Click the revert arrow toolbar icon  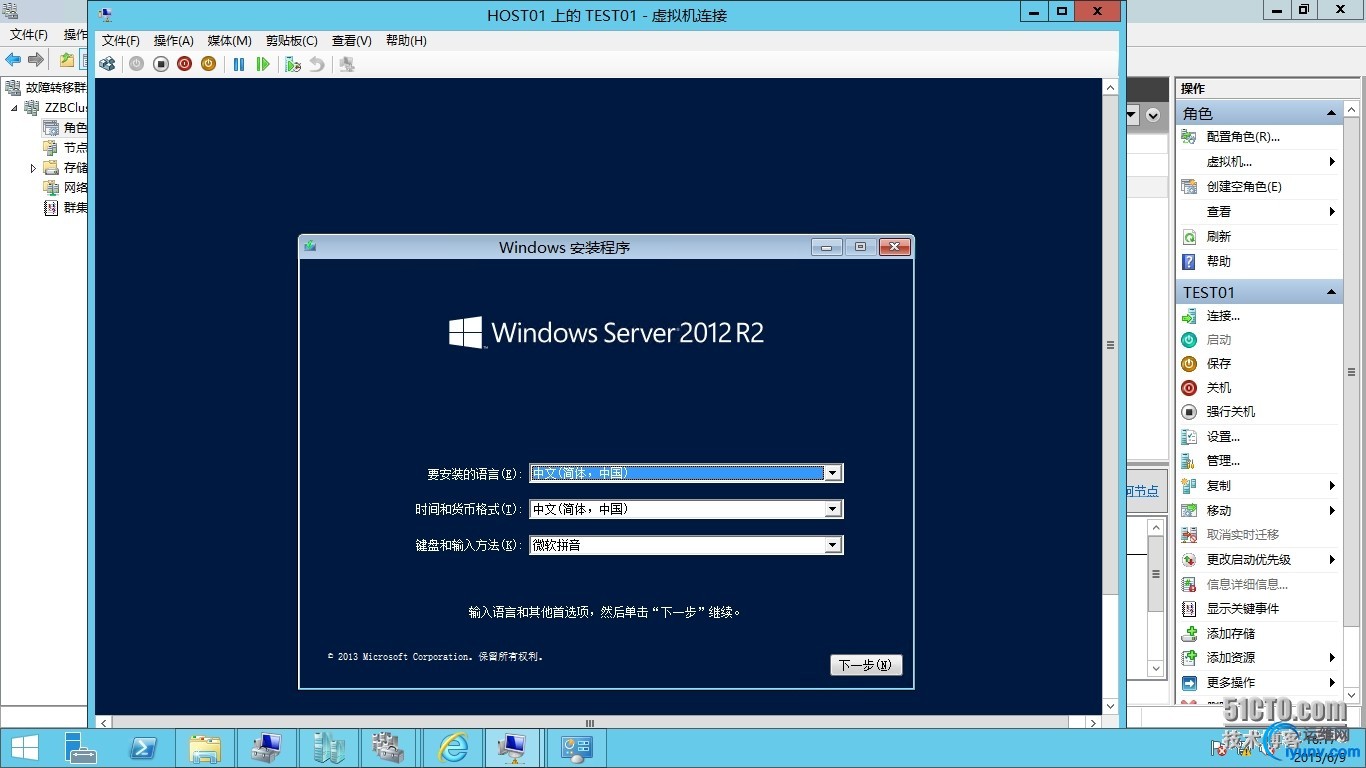click(317, 64)
